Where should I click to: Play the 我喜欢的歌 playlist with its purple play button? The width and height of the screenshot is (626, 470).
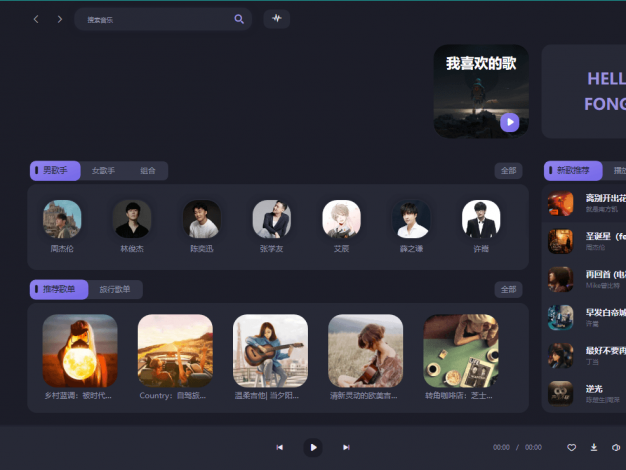[x=509, y=122]
